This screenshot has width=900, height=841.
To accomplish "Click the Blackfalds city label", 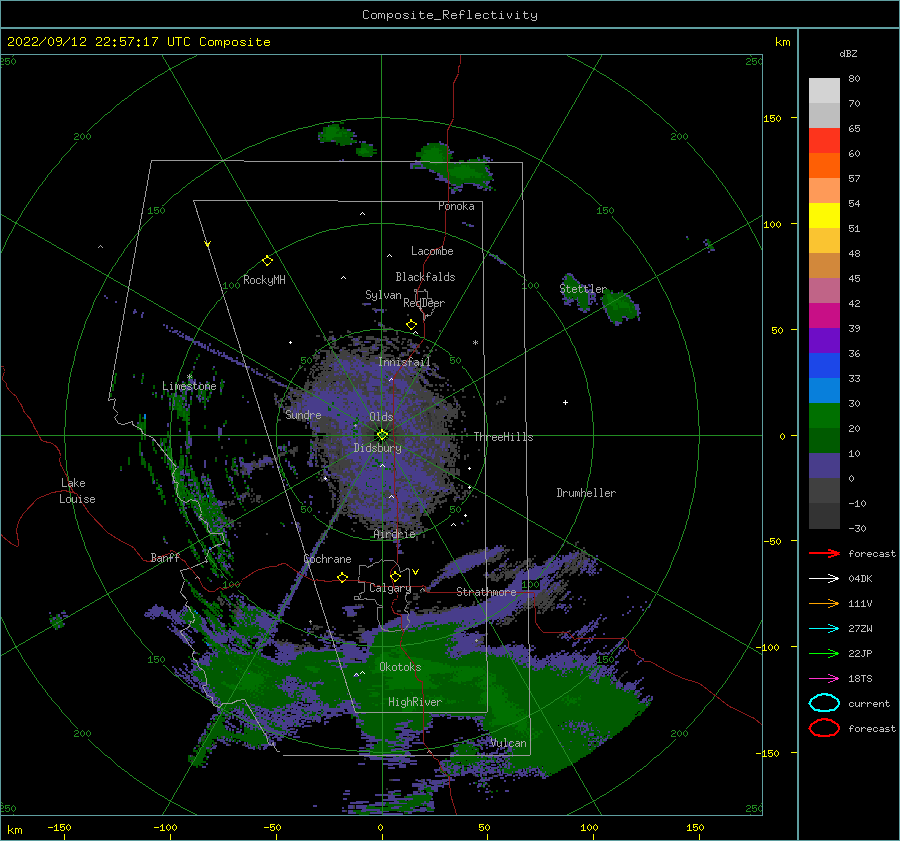I will 425,277.
